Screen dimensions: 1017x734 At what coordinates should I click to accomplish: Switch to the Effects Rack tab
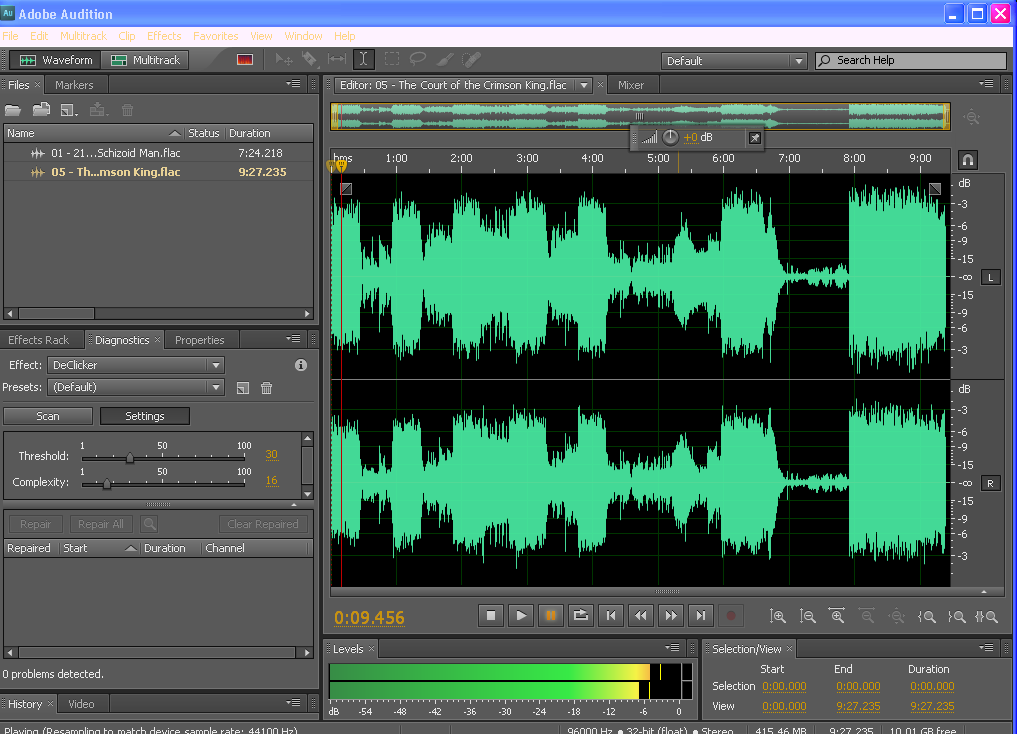[38, 340]
